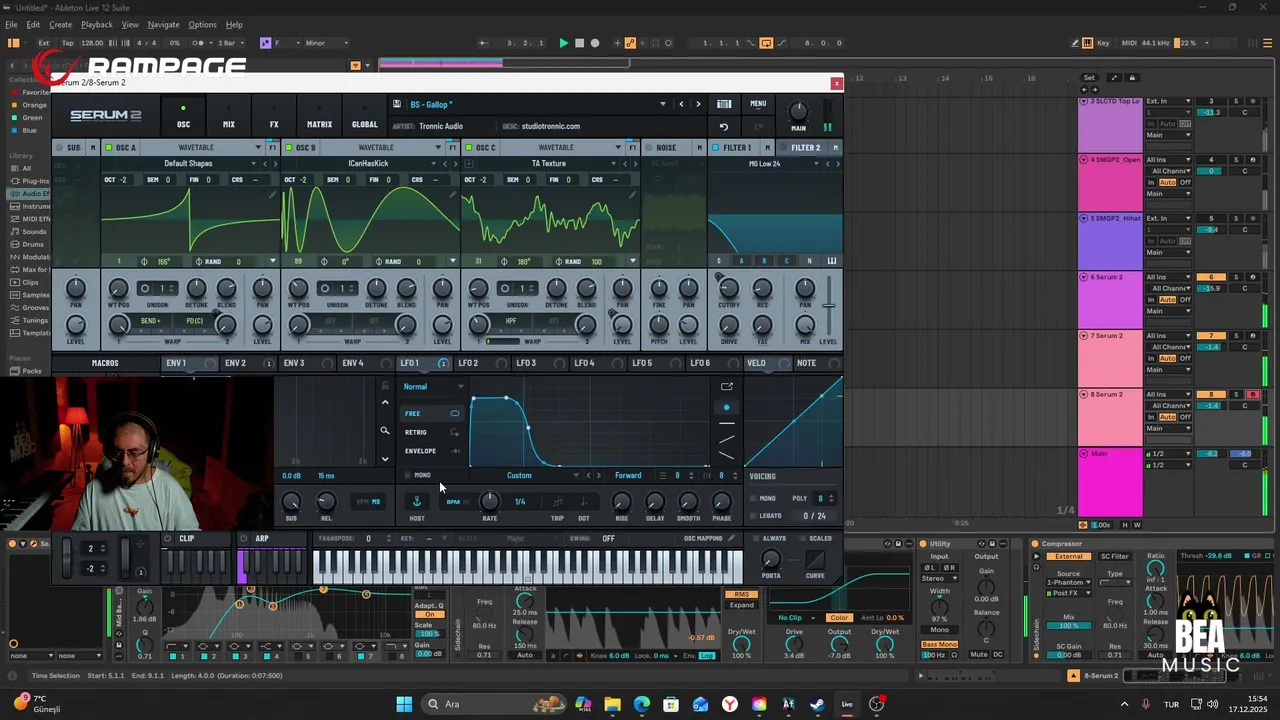Viewport: 1280px width, 720px height.
Task: Open the BS - Gallop preset dropdown
Action: (662, 104)
